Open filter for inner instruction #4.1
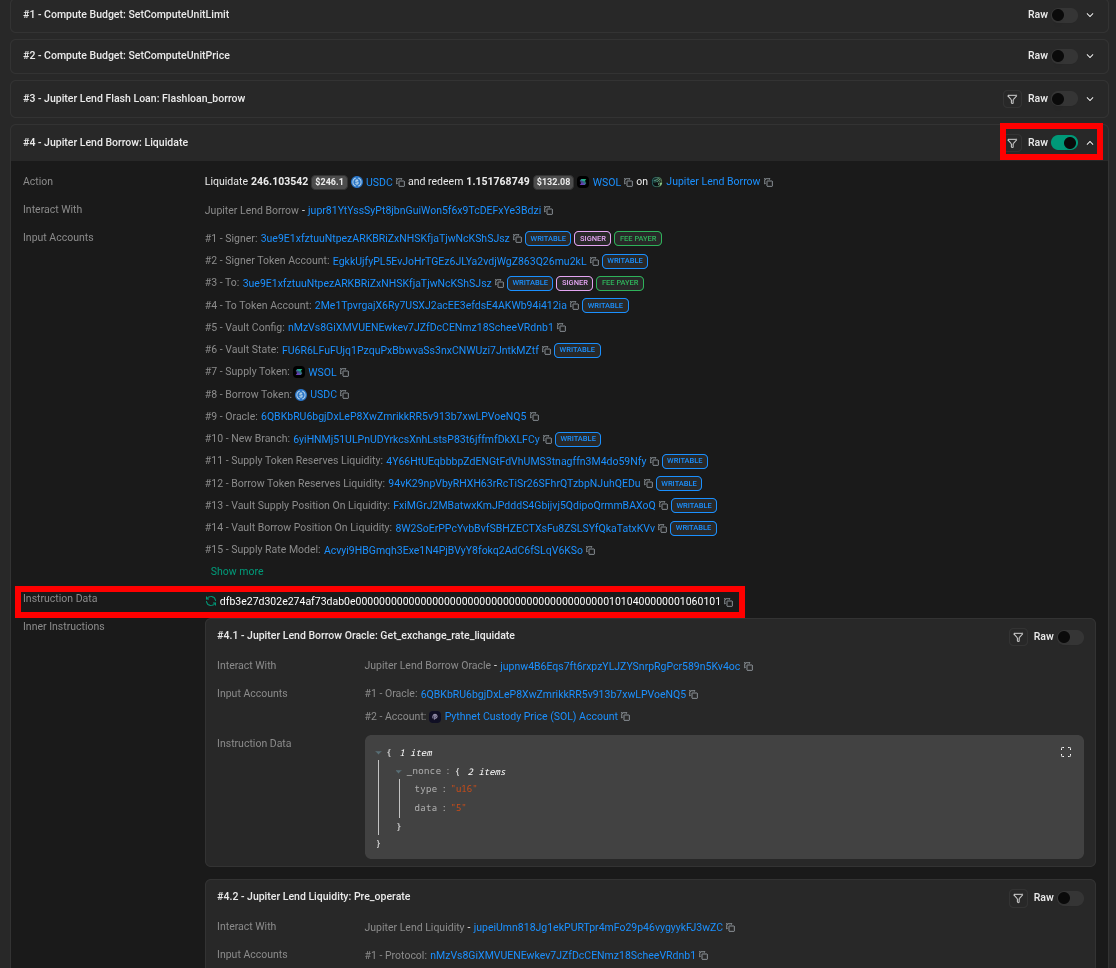Image resolution: width=1116 pixels, height=968 pixels. pyautogui.click(x=1018, y=637)
